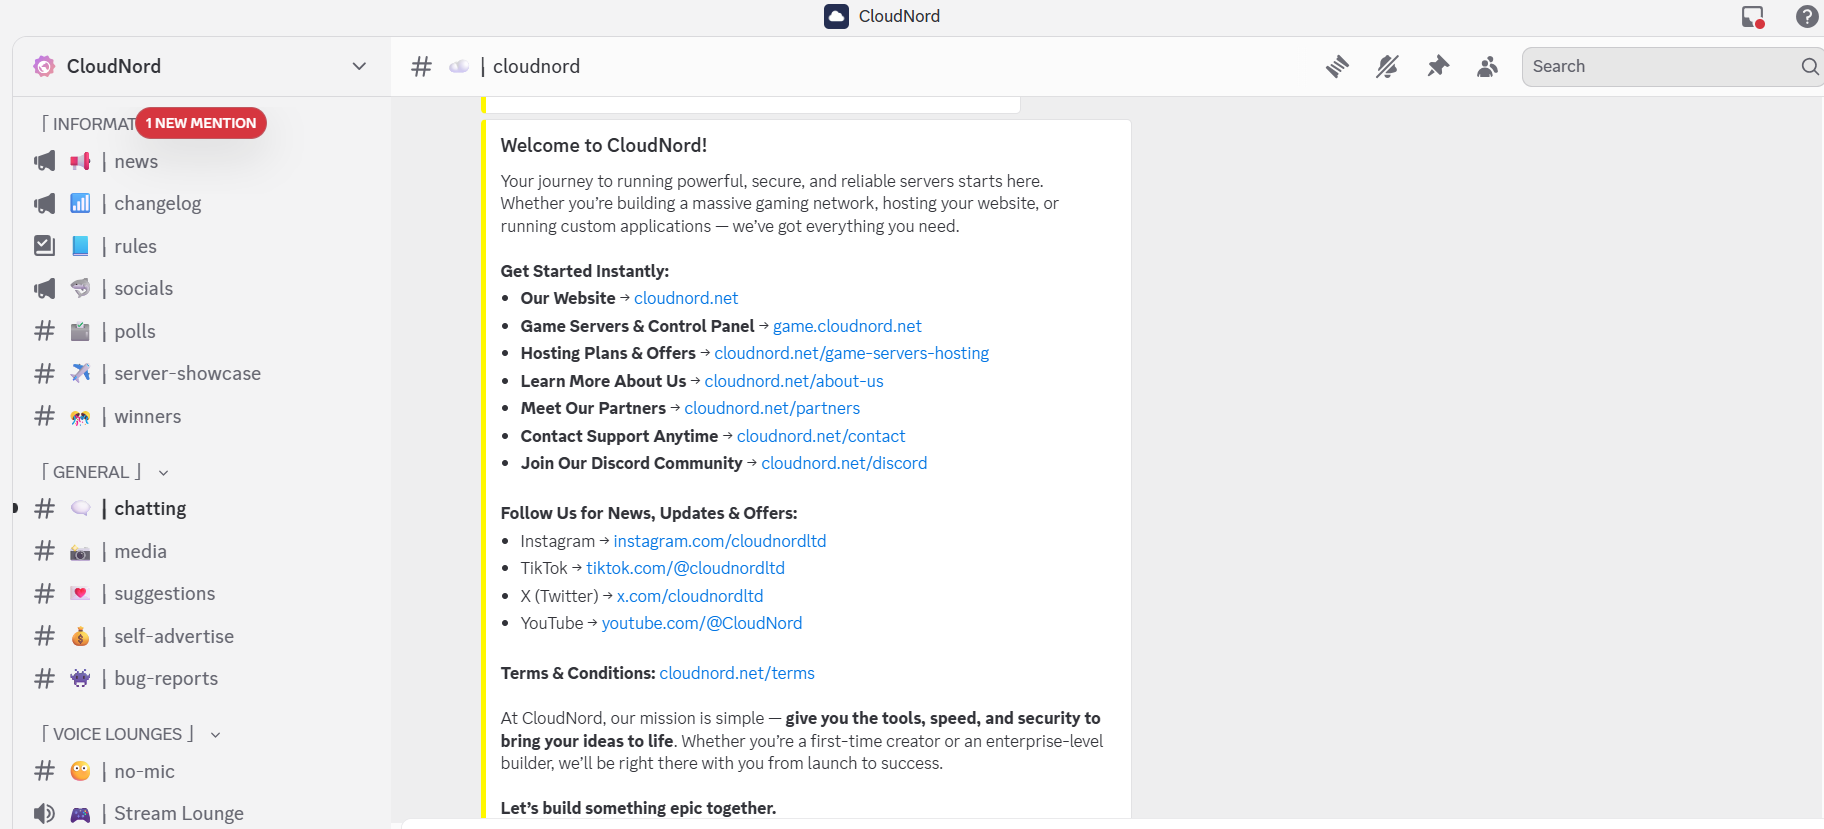Click the hash icon beside server-showcase
This screenshot has height=829, width=1824.
click(45, 374)
